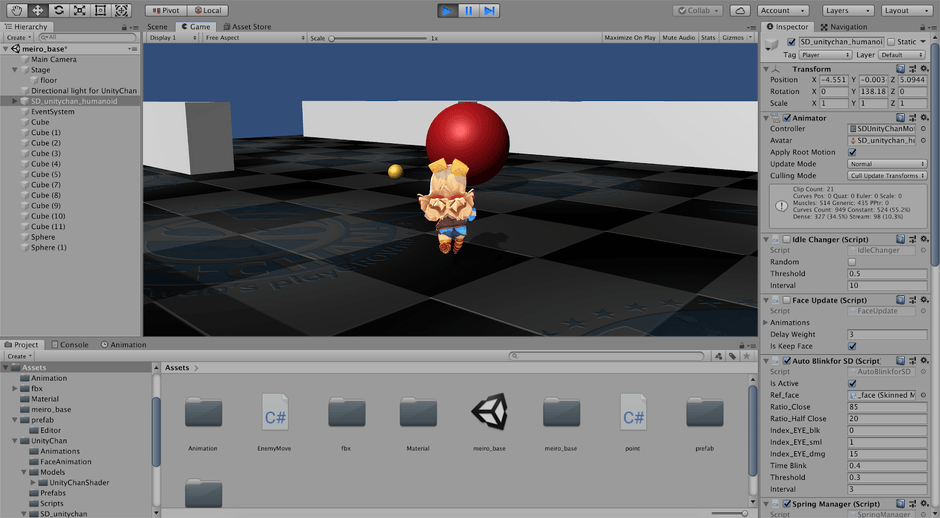Screen dimensions: 940x518
Task: Open the Layer dropdown in Inspector
Action: (902, 55)
